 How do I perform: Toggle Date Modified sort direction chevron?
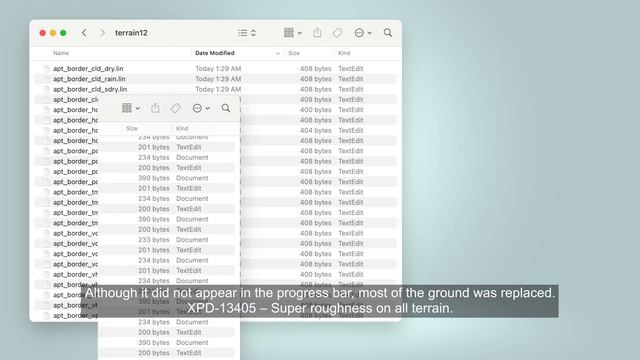coord(278,53)
